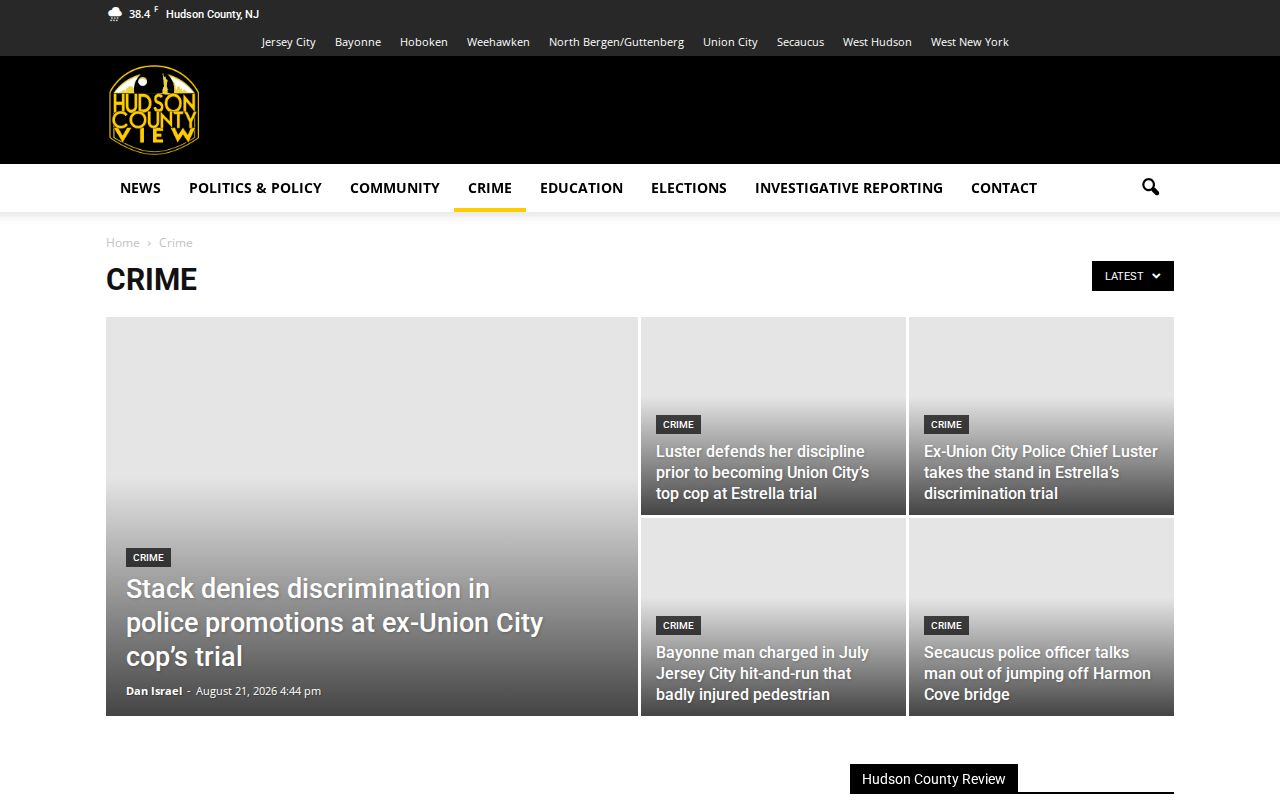Select the Crime menu tab
The image size is (1280, 800).
click(x=490, y=188)
